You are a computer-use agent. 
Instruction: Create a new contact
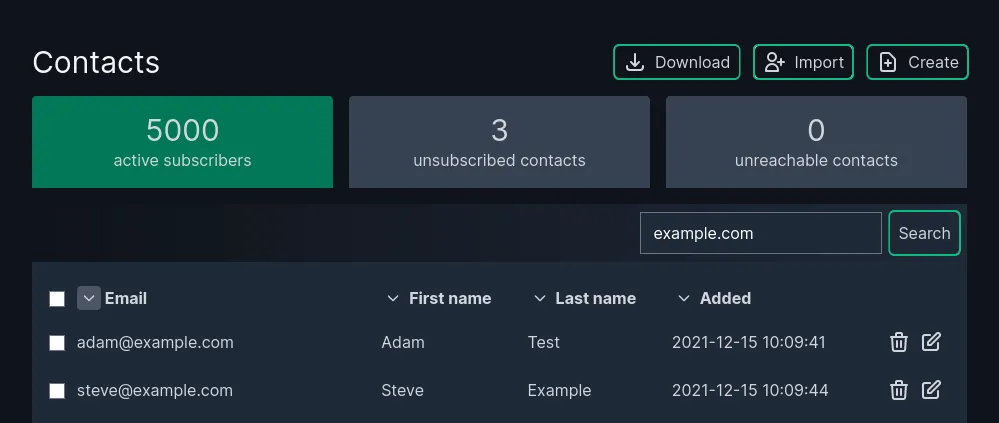pos(917,62)
